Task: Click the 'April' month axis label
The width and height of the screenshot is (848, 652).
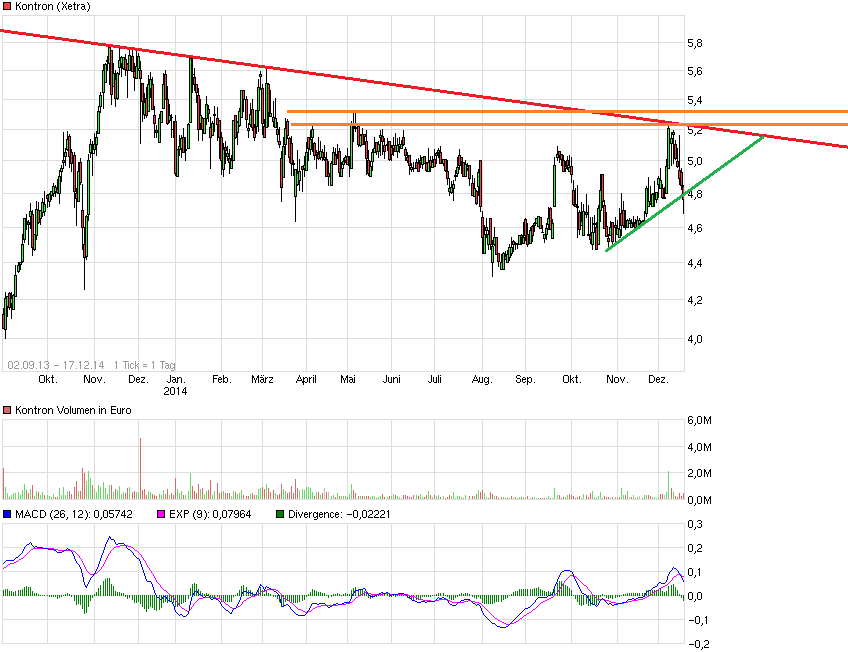Action: tap(306, 380)
